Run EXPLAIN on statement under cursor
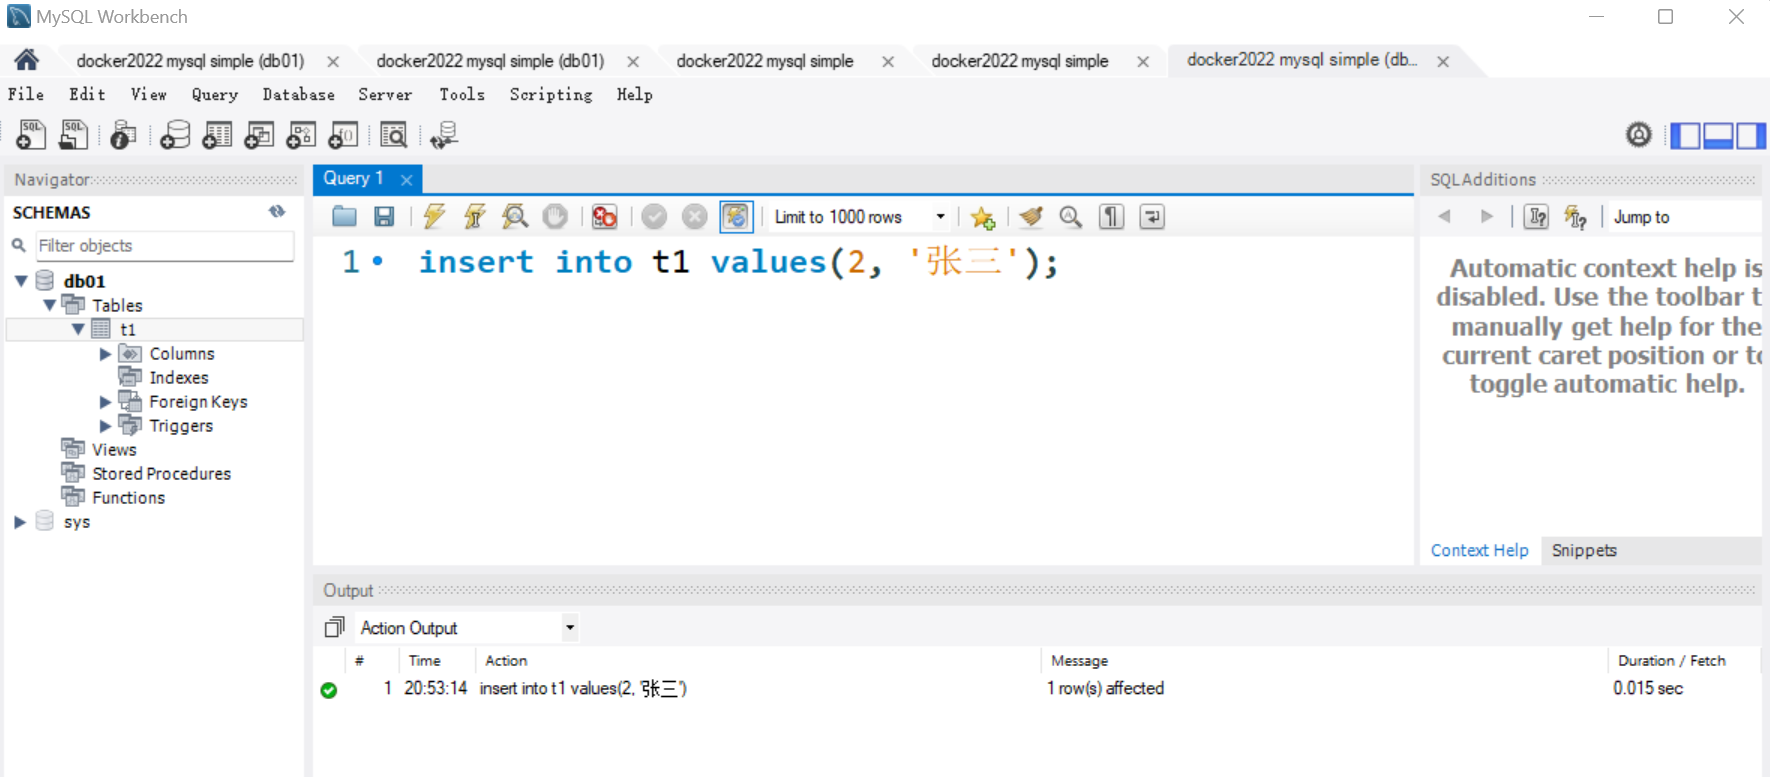 click(x=515, y=216)
